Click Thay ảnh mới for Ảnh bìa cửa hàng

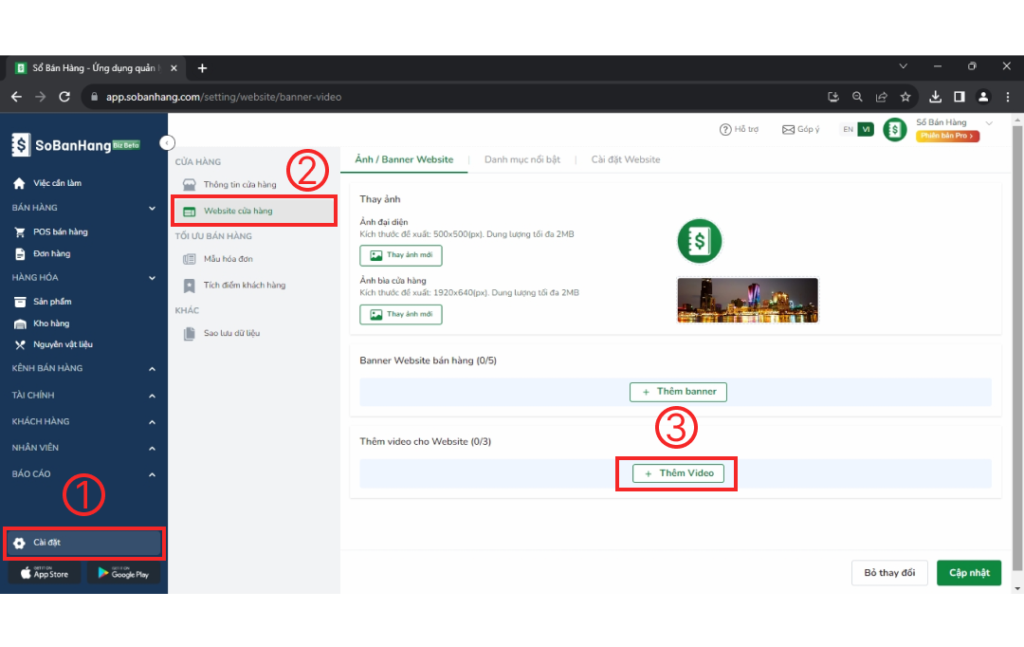400,315
